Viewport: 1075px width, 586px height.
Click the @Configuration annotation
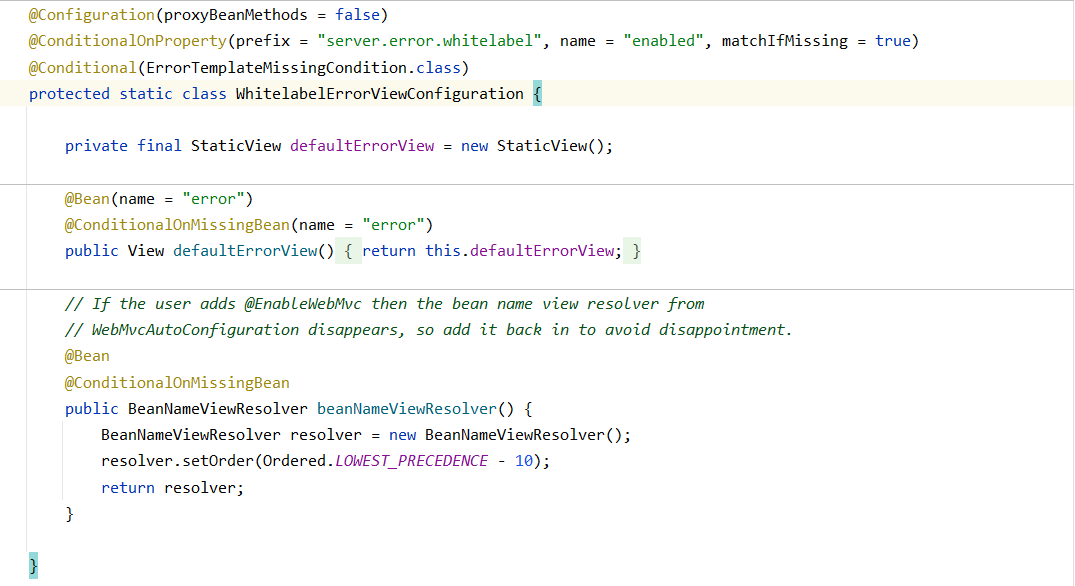click(92, 15)
